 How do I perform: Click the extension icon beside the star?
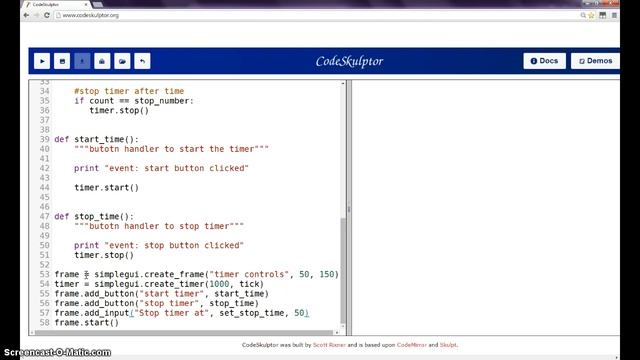(602, 15)
